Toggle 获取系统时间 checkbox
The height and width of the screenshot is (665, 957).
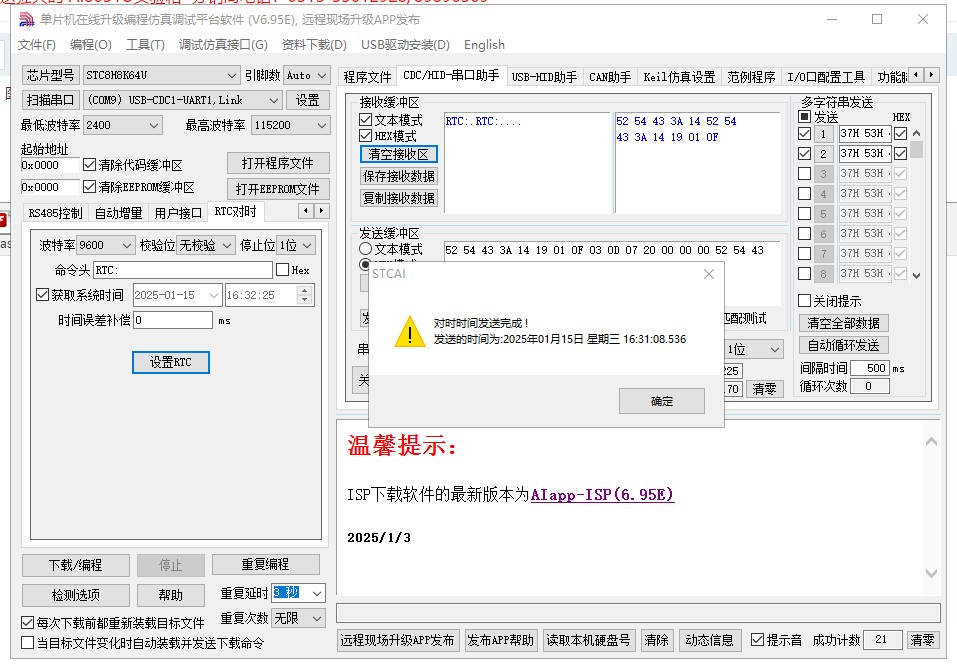(x=42, y=295)
